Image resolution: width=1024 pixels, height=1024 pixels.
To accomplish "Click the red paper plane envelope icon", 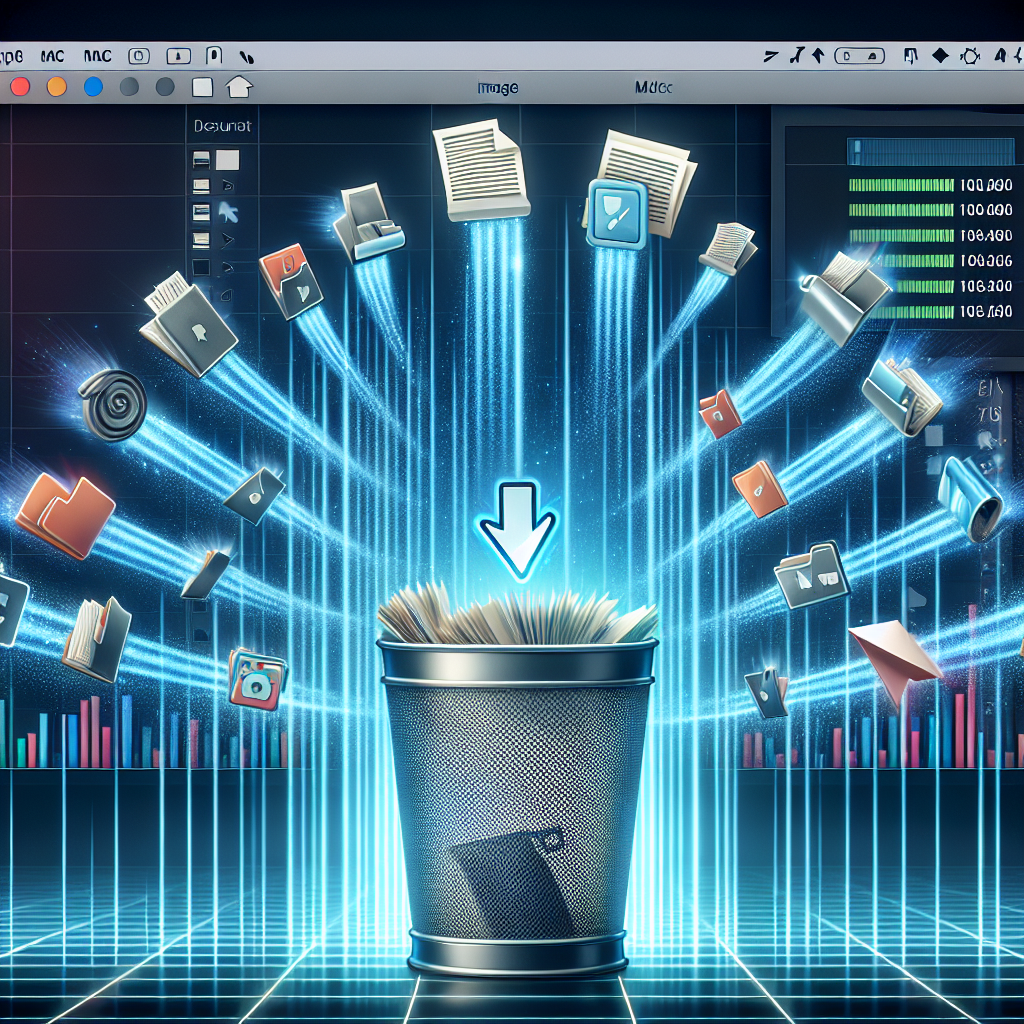I will tap(893, 650).
